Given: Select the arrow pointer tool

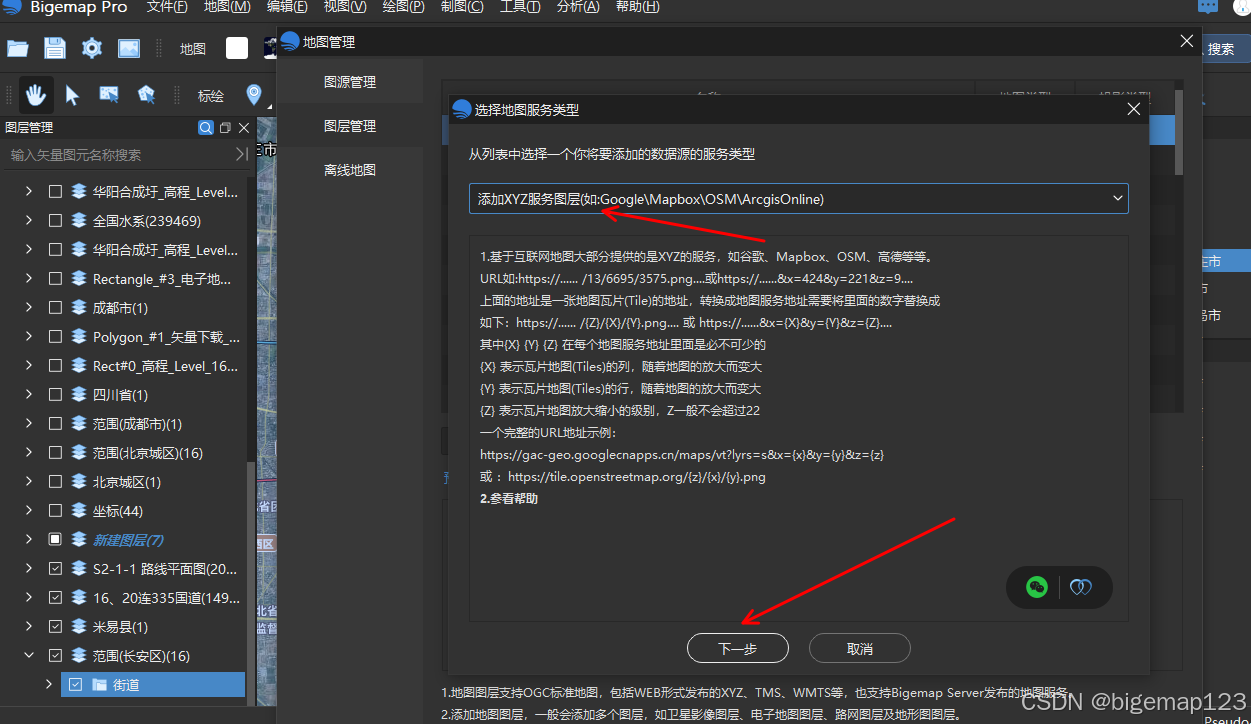Looking at the screenshot, I should 72,95.
